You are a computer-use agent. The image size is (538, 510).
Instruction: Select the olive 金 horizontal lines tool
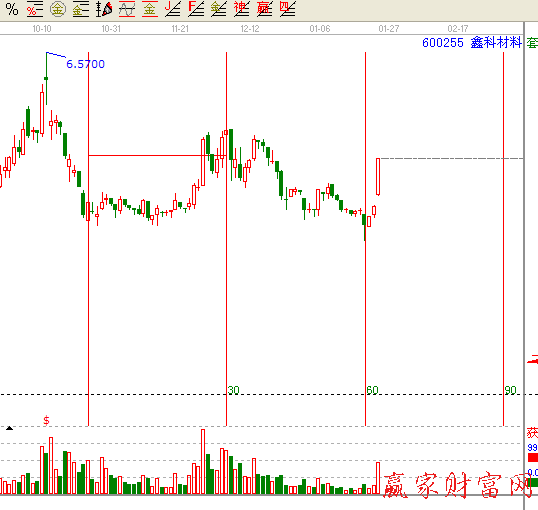point(81,9)
